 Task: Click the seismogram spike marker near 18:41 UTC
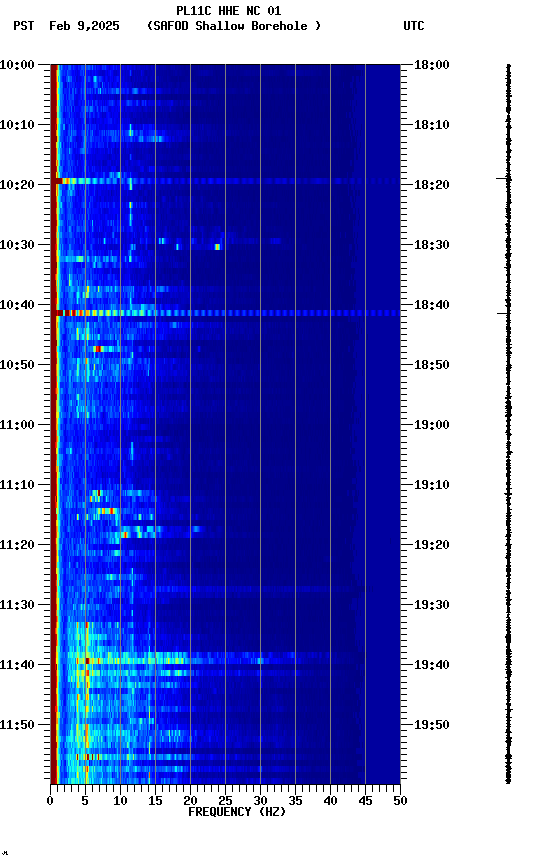tap(503, 313)
